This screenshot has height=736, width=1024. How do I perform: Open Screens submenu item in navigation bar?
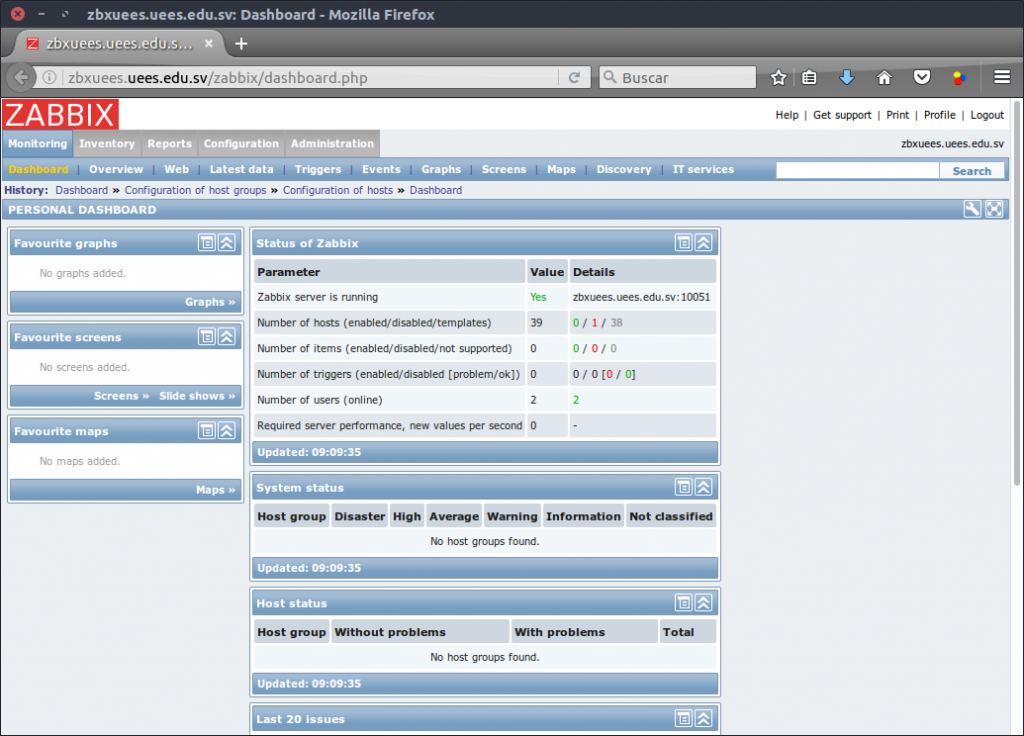(504, 169)
